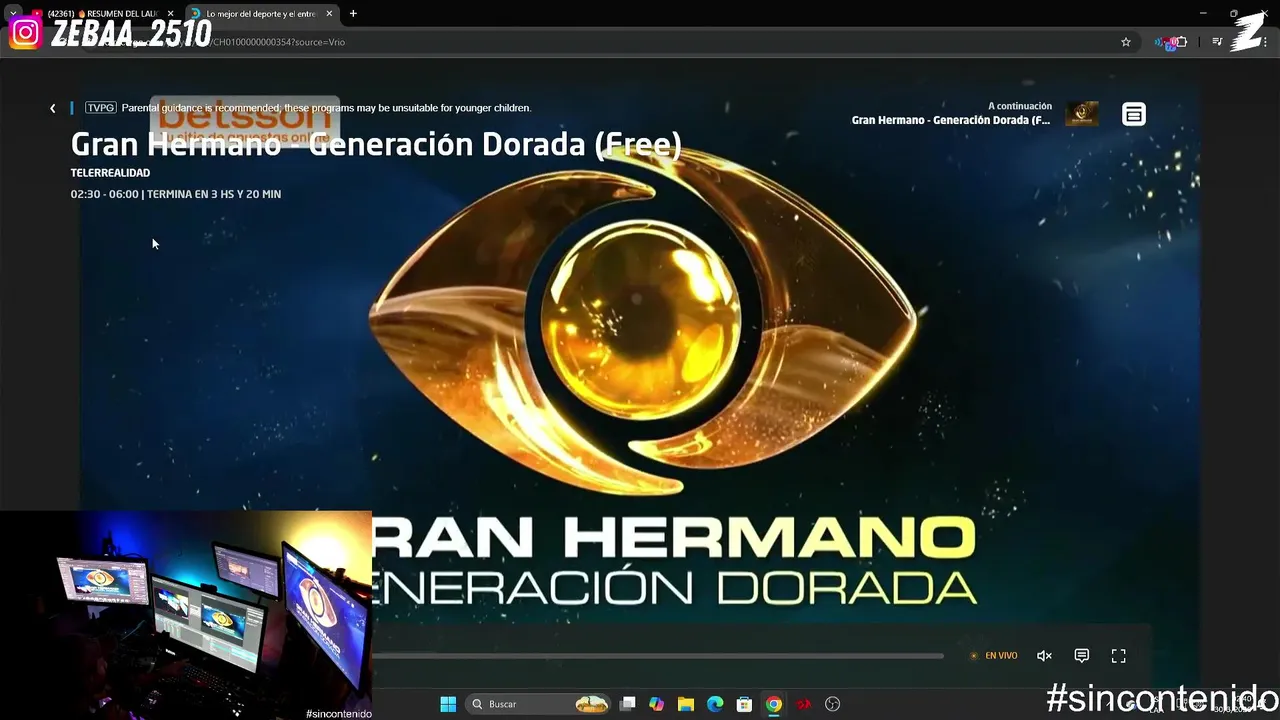Close the 'RESUMEN DEL LAU' tab

click(170, 14)
